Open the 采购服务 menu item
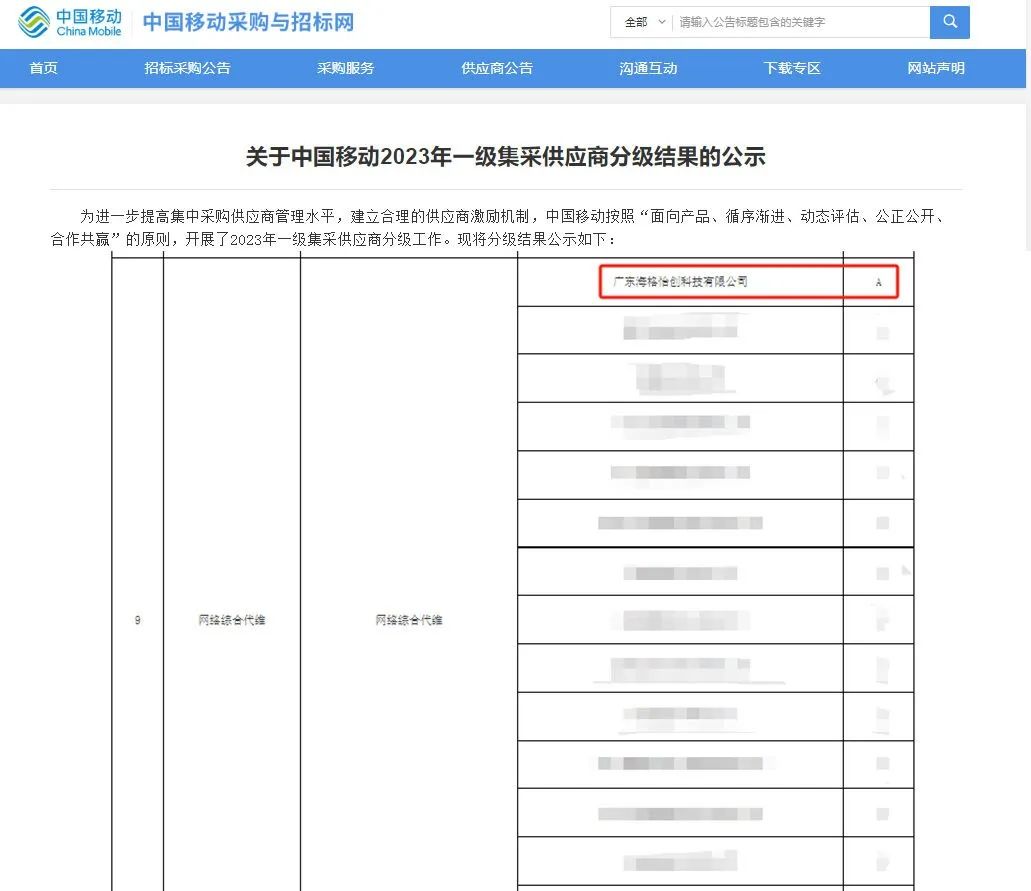This screenshot has height=891, width=1031. pyautogui.click(x=345, y=68)
